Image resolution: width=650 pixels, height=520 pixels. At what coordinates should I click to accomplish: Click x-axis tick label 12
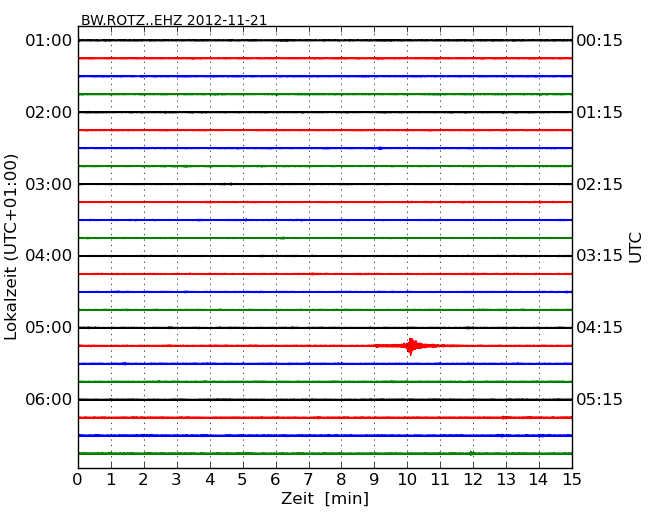473,480
